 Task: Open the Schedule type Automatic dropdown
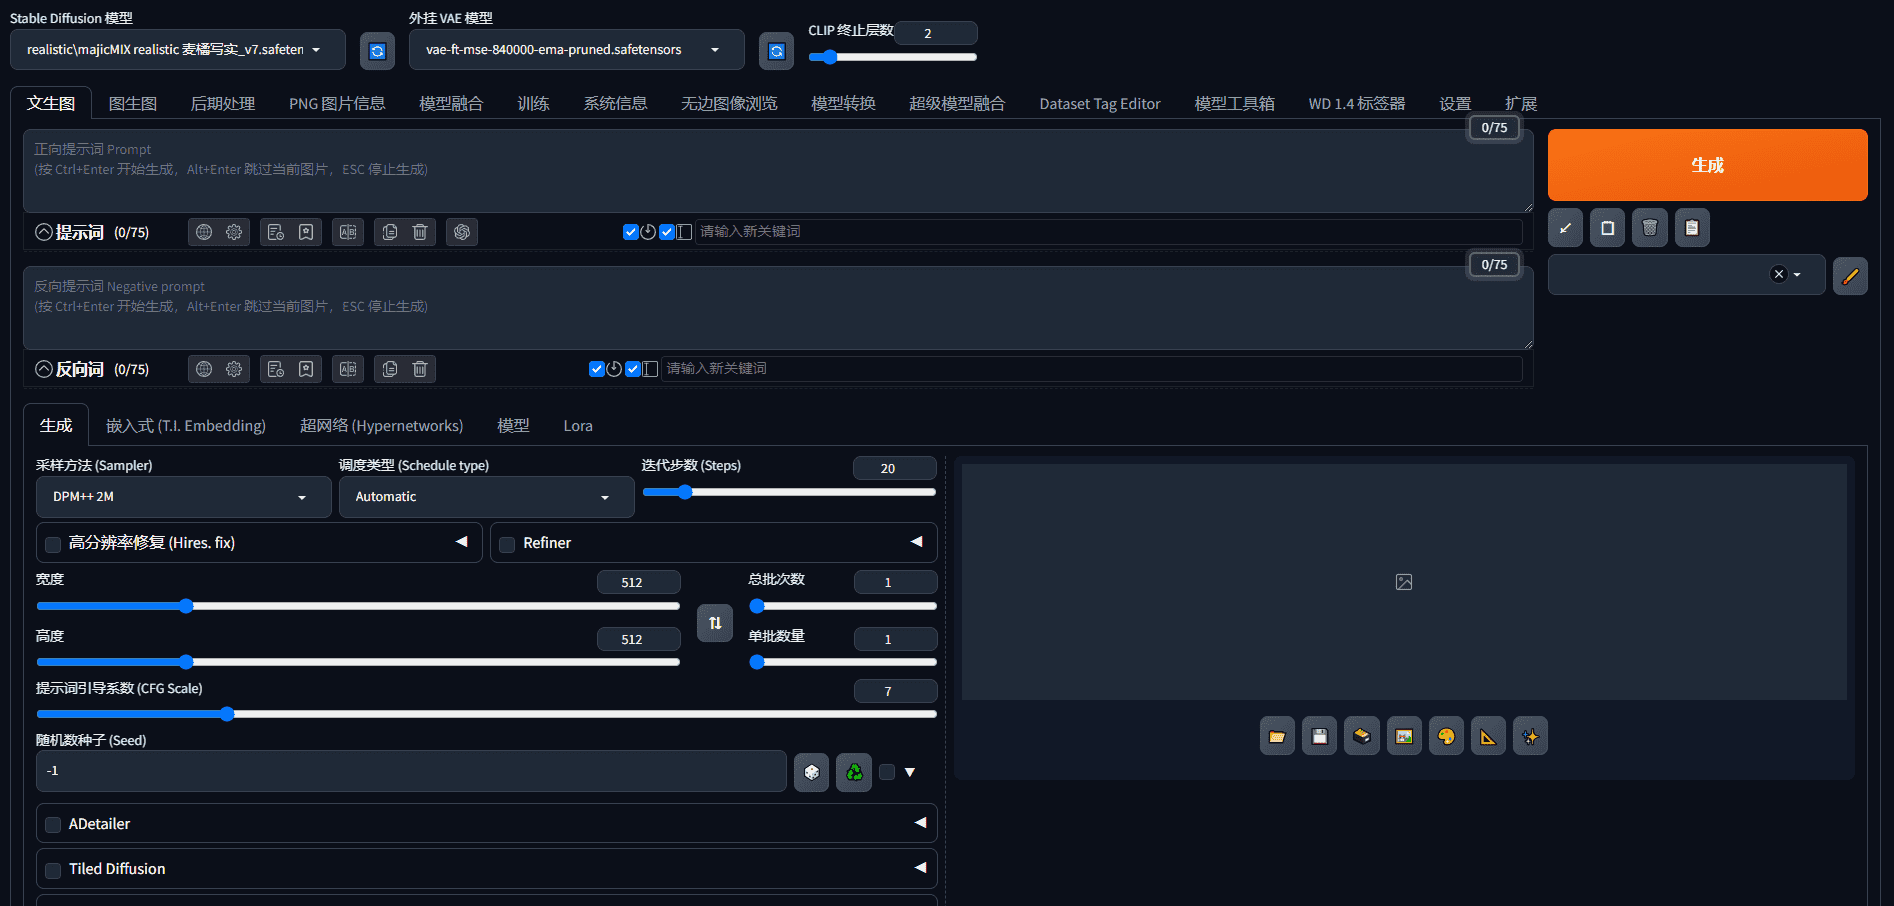[x=486, y=497]
